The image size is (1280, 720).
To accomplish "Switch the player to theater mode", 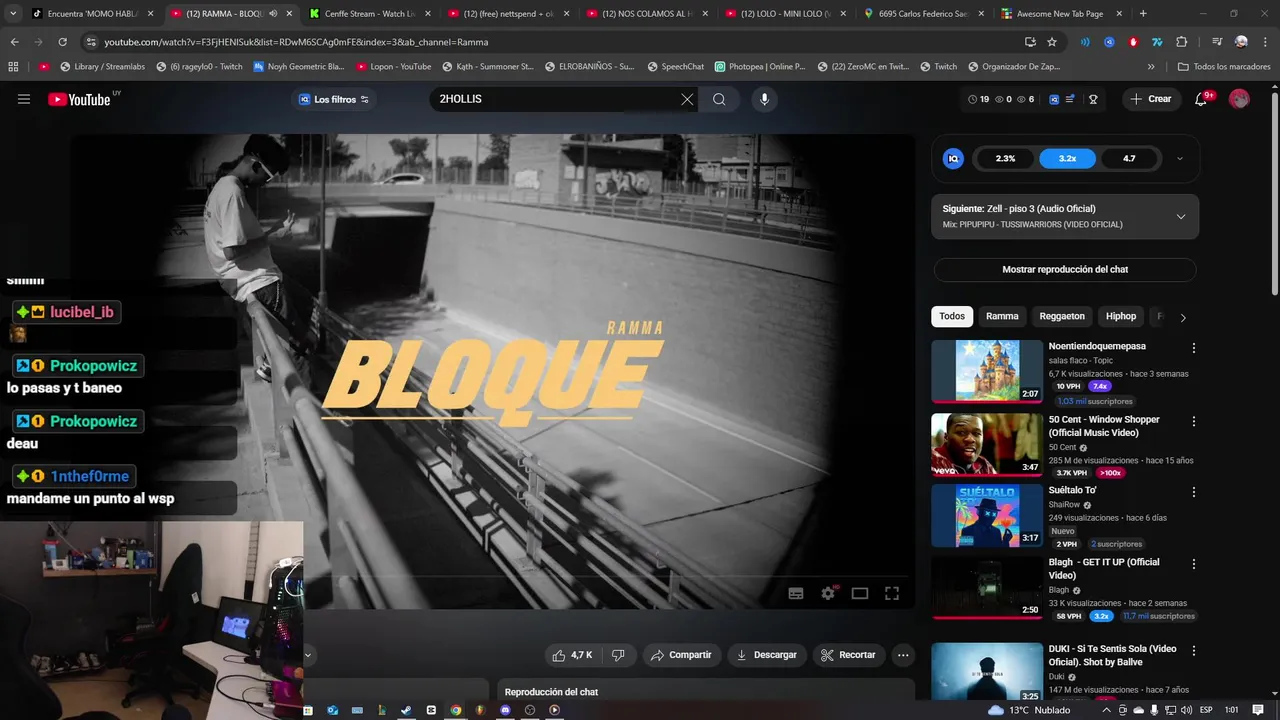I will (860, 593).
